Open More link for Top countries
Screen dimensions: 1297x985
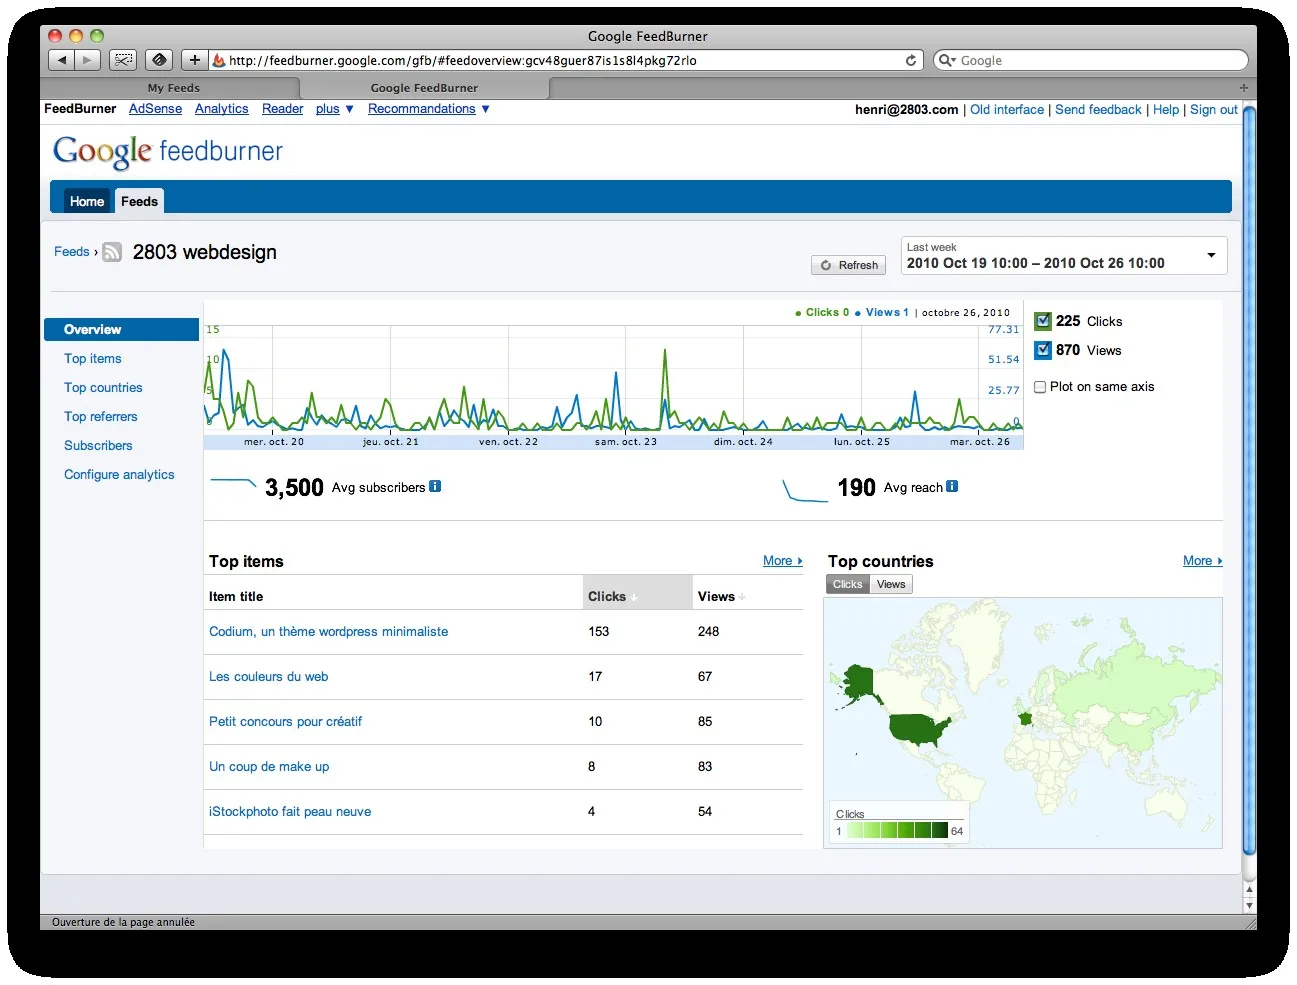[1202, 561]
